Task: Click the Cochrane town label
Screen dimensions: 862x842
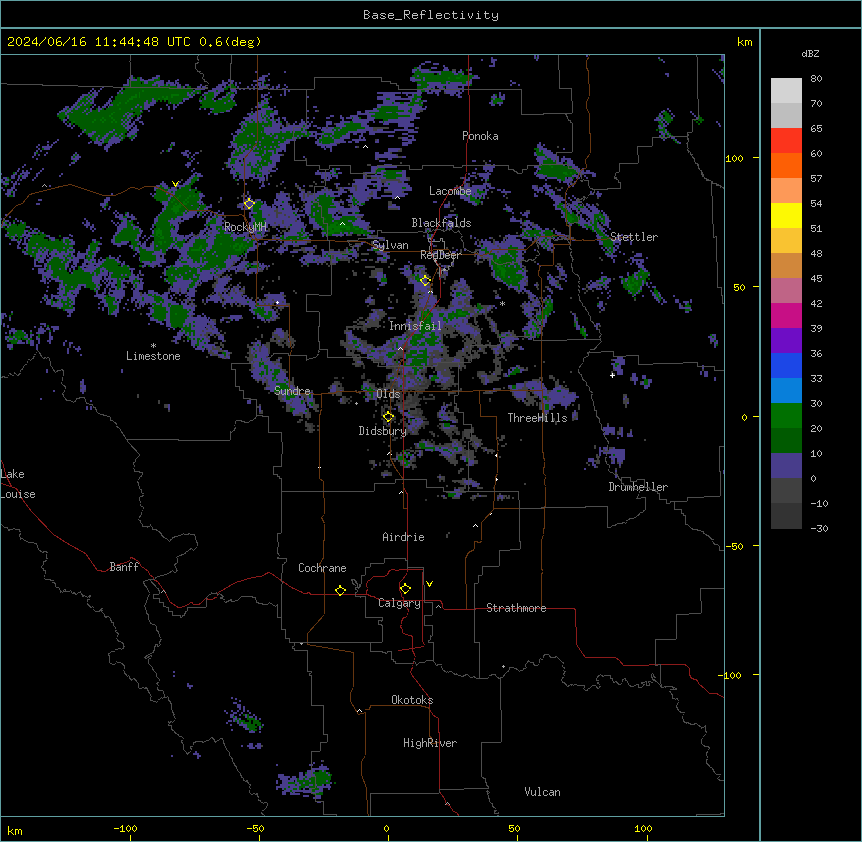Action: [x=322, y=568]
